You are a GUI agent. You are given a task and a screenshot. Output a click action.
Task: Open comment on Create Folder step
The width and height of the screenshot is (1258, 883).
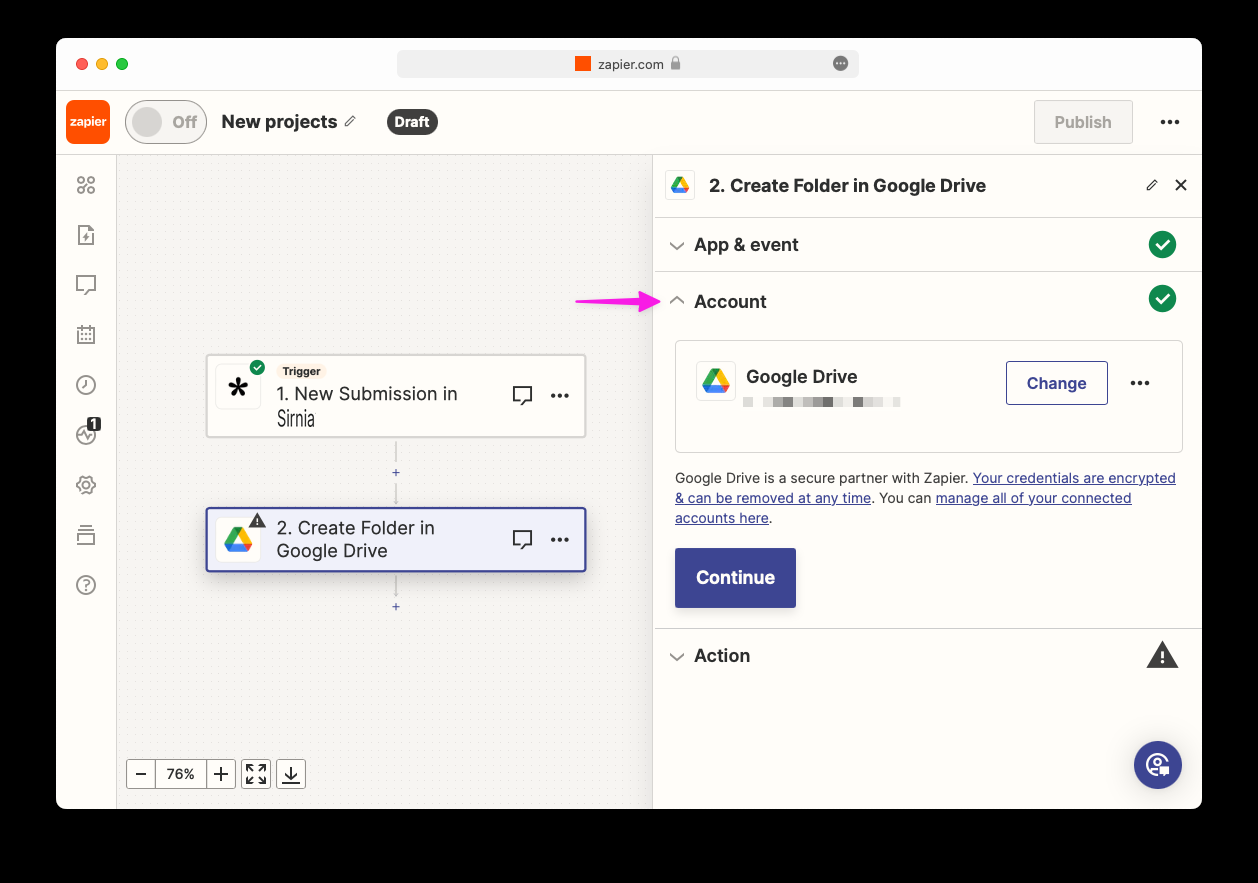(x=522, y=540)
